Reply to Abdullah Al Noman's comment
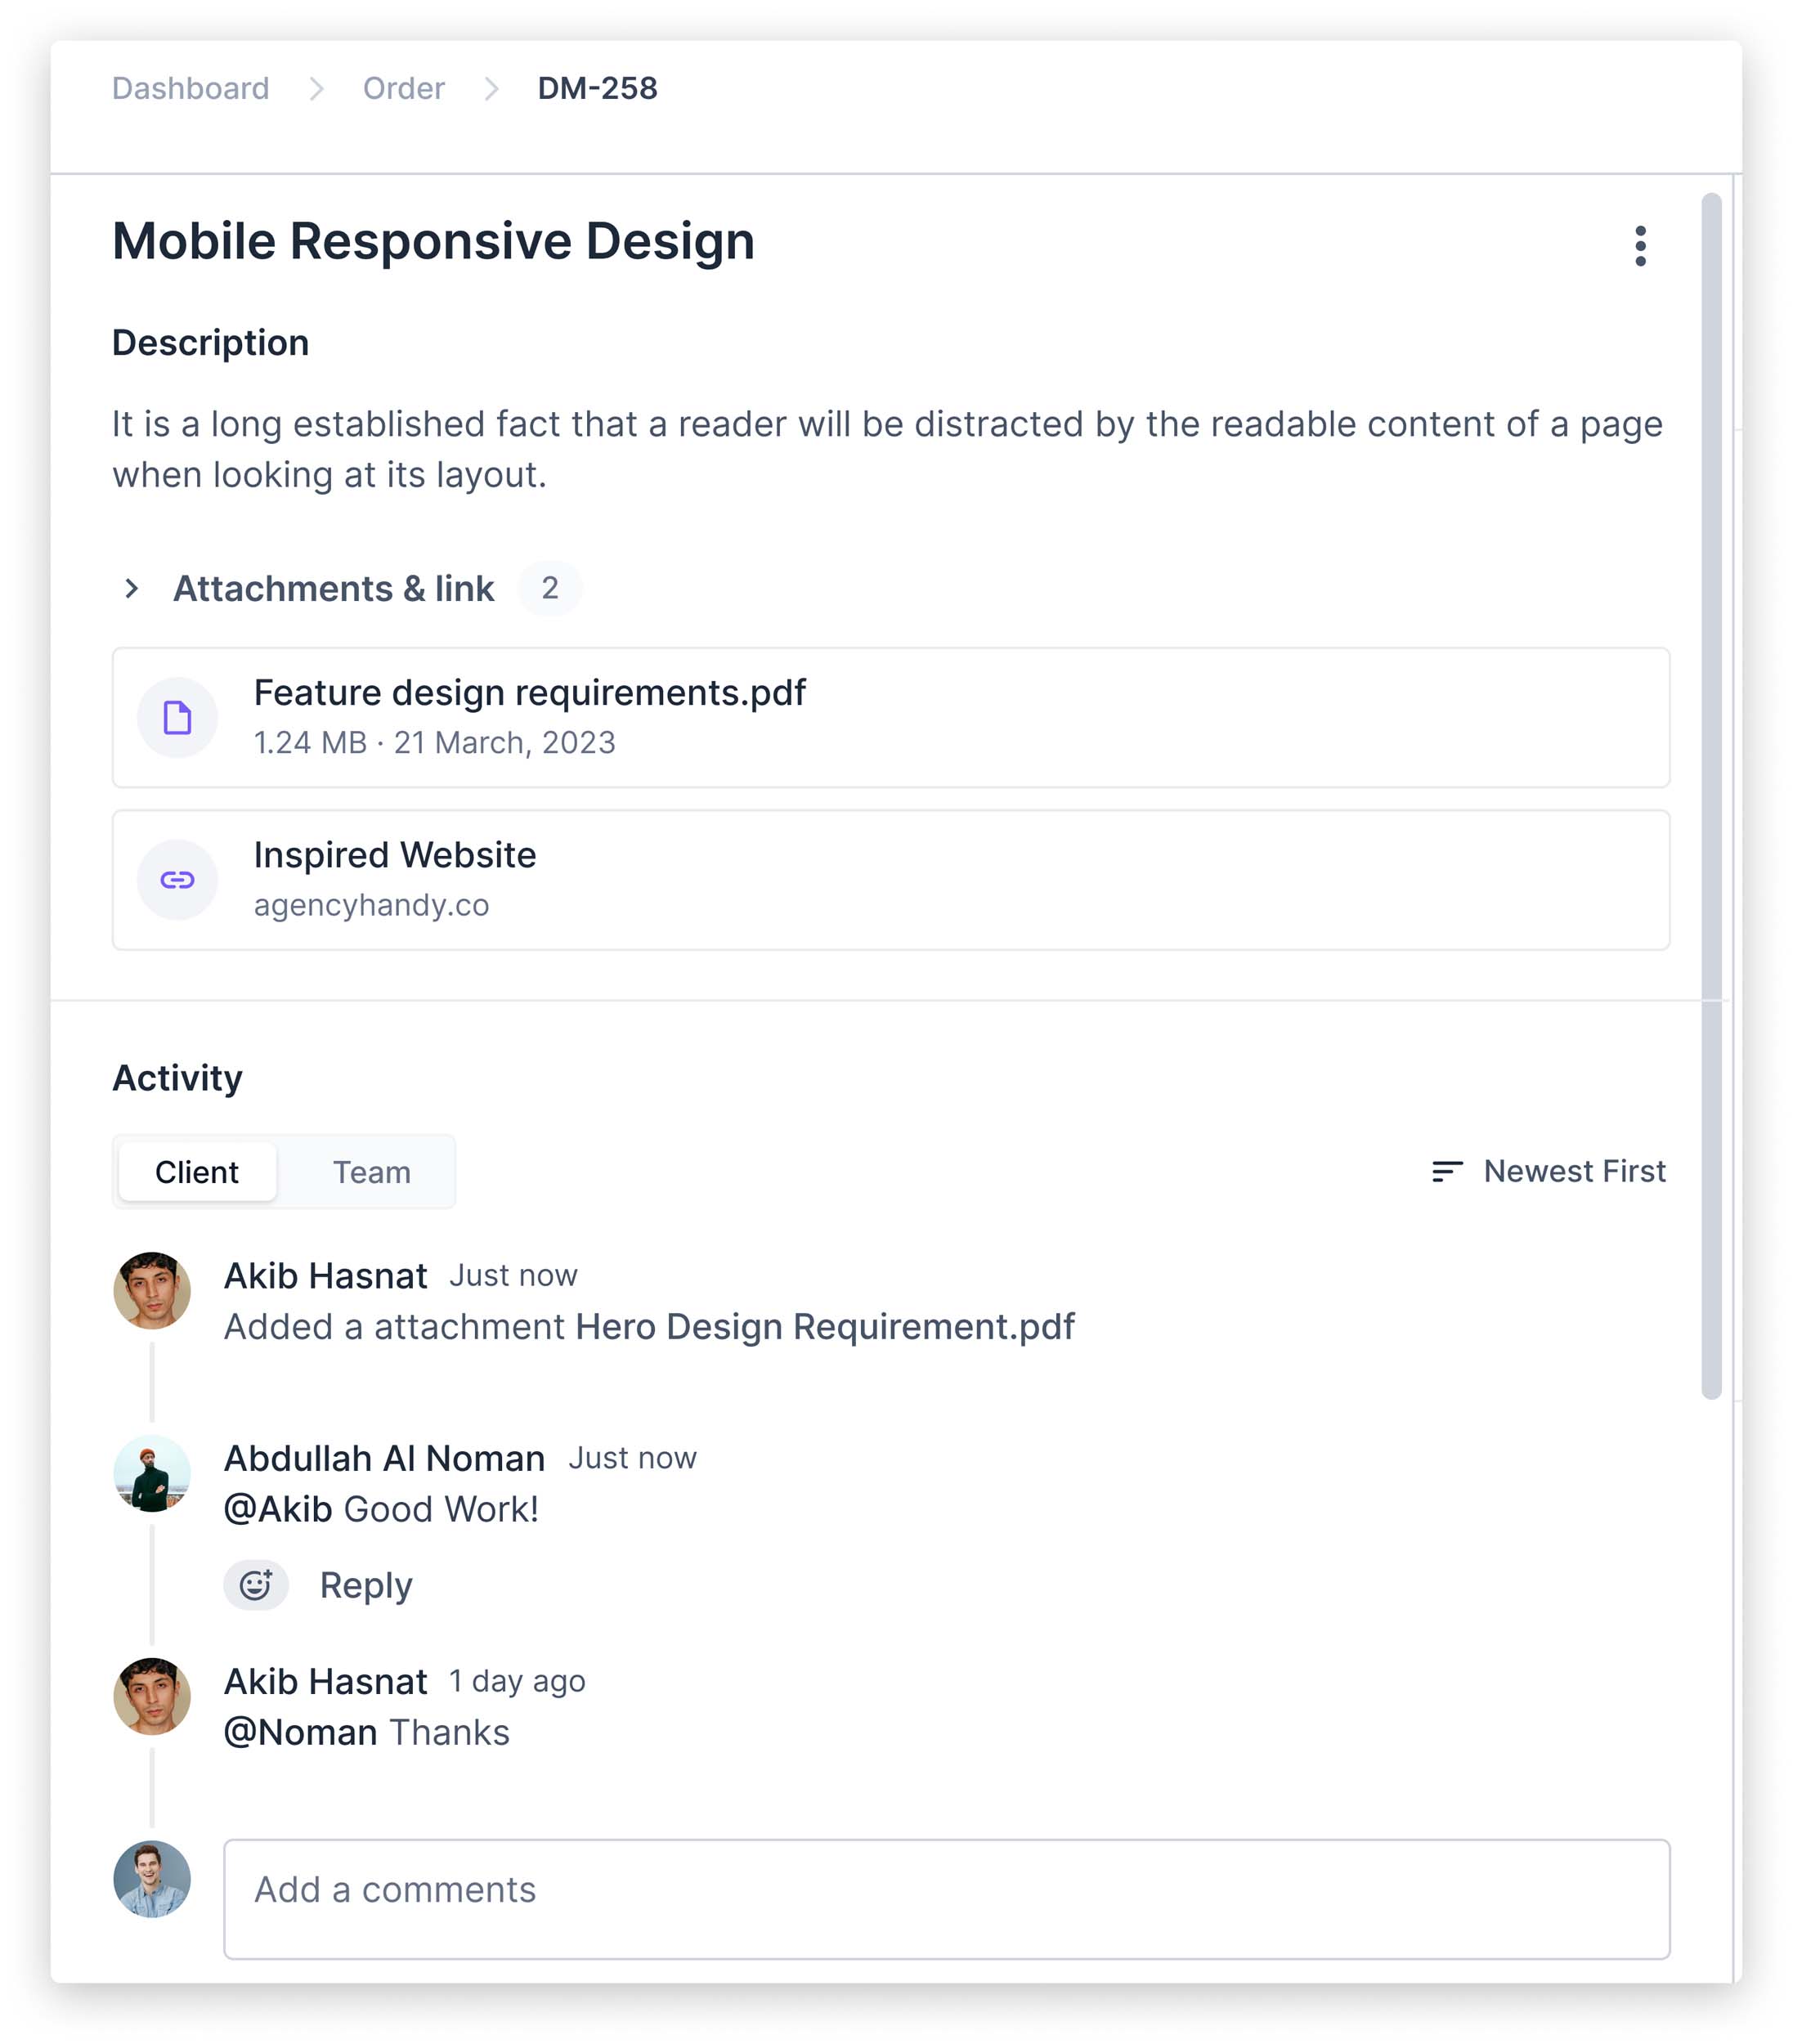Viewport: 1793px width, 2044px height. [365, 1585]
